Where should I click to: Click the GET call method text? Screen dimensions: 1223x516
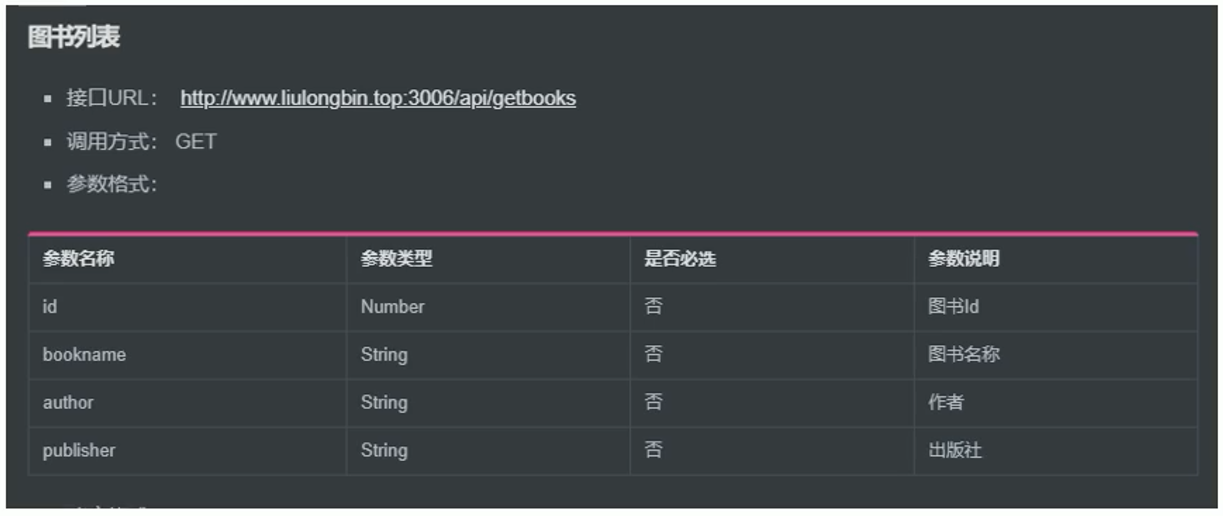[x=196, y=141]
